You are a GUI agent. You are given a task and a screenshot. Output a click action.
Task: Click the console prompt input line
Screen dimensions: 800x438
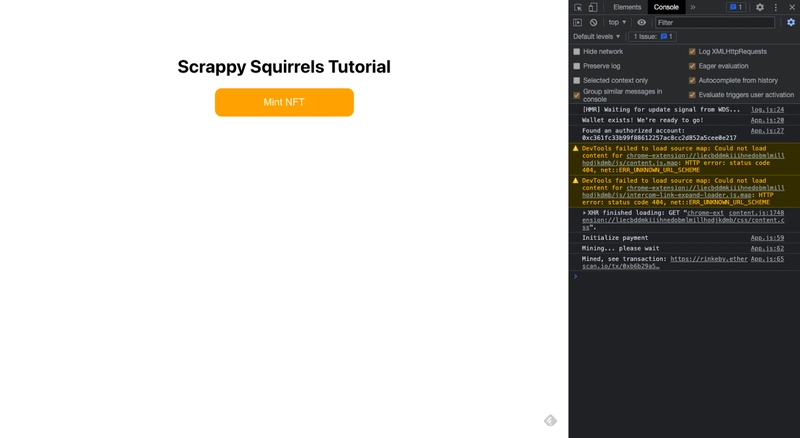coord(686,276)
